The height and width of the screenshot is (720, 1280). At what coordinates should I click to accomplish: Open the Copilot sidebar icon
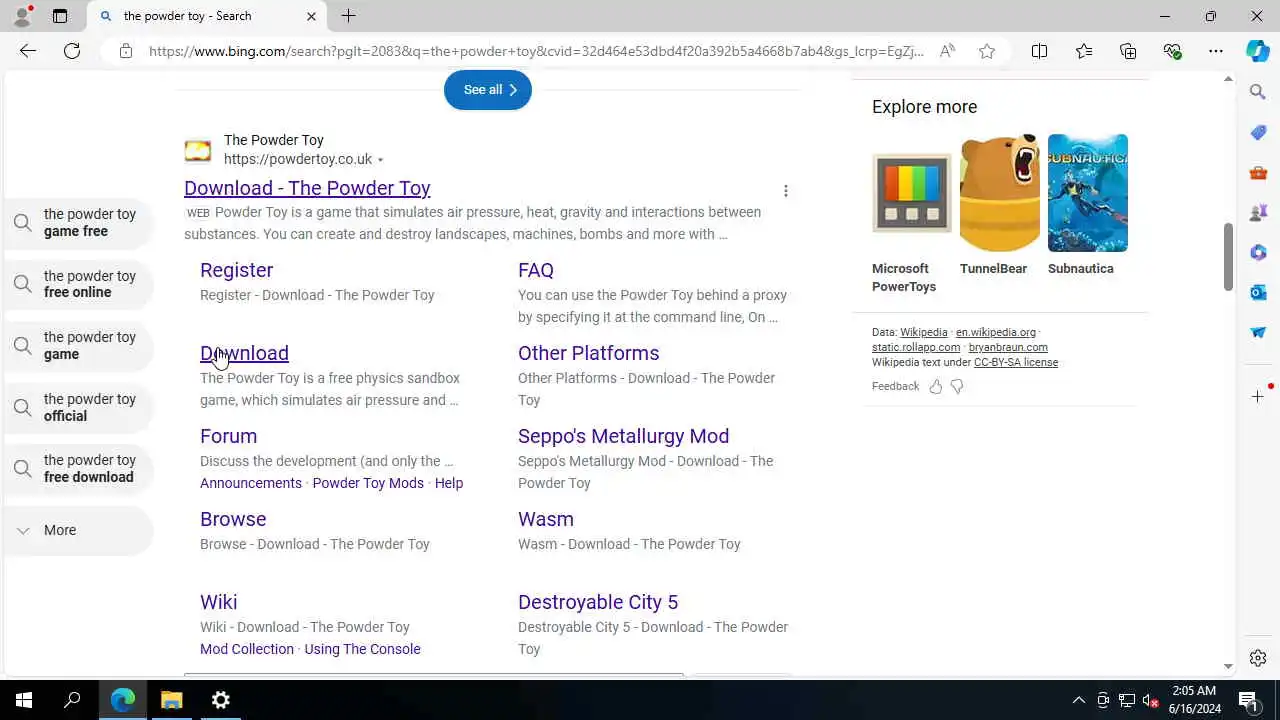pyautogui.click(x=1258, y=51)
